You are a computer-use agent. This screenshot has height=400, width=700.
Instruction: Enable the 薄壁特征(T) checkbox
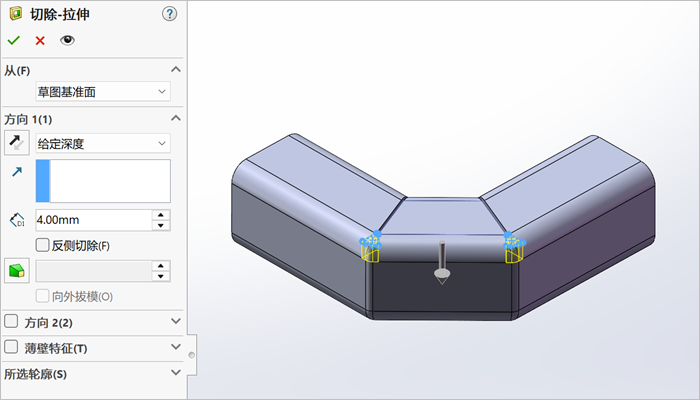(11, 347)
